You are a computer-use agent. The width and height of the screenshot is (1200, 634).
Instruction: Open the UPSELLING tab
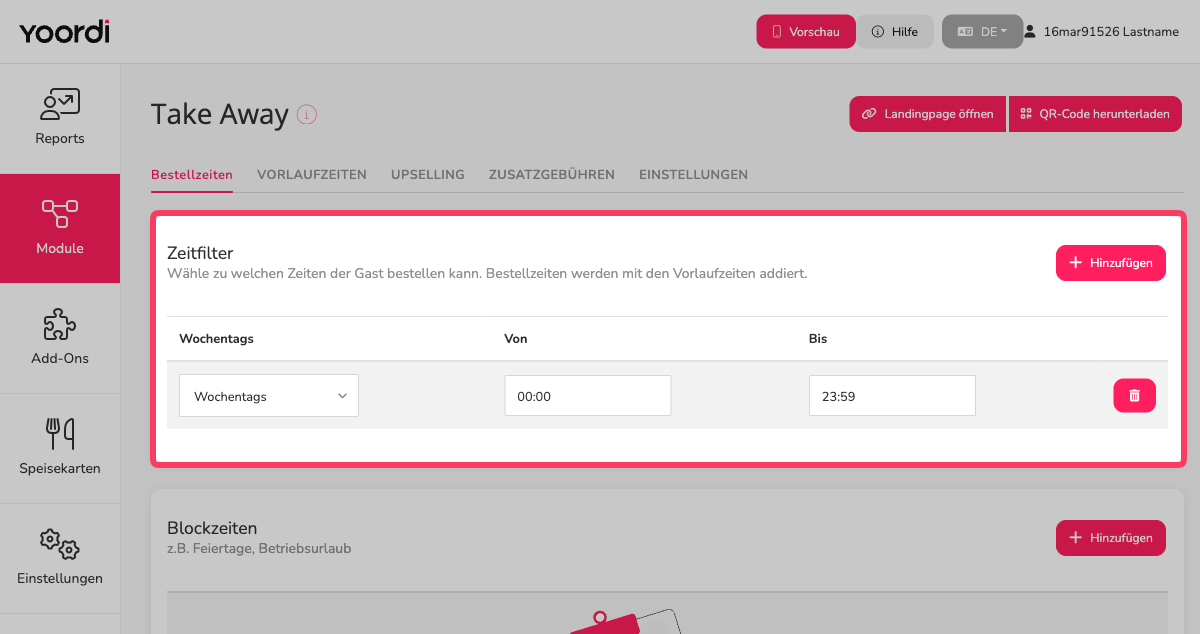428,174
